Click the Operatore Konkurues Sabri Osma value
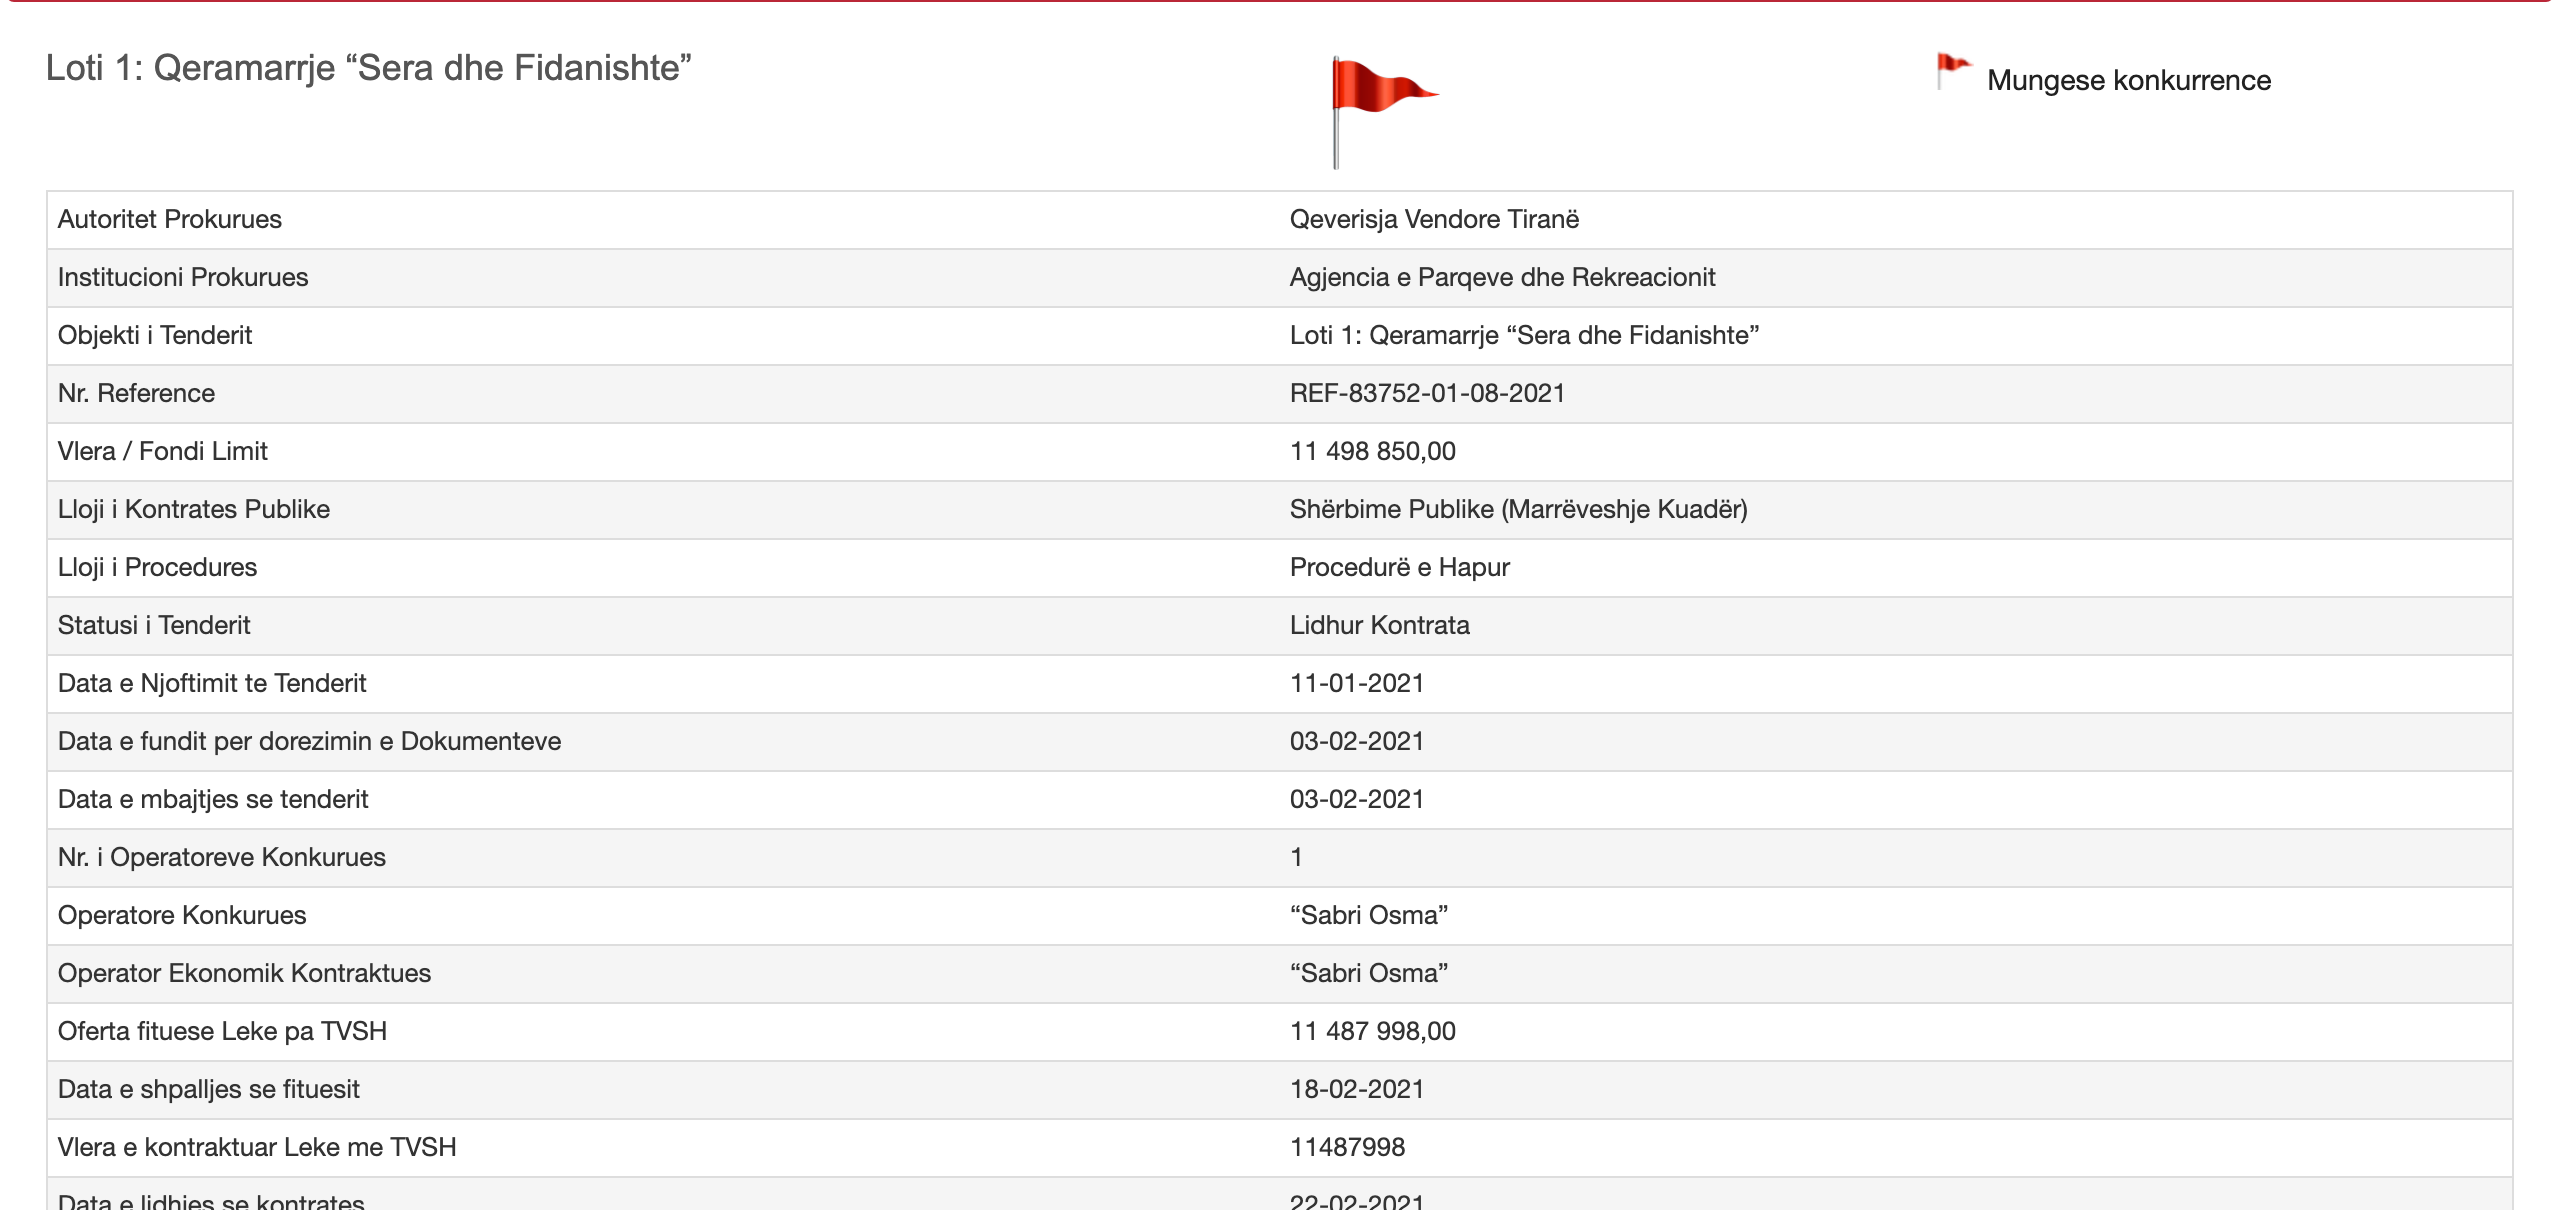The width and height of the screenshot is (2560, 1210). 1368,915
